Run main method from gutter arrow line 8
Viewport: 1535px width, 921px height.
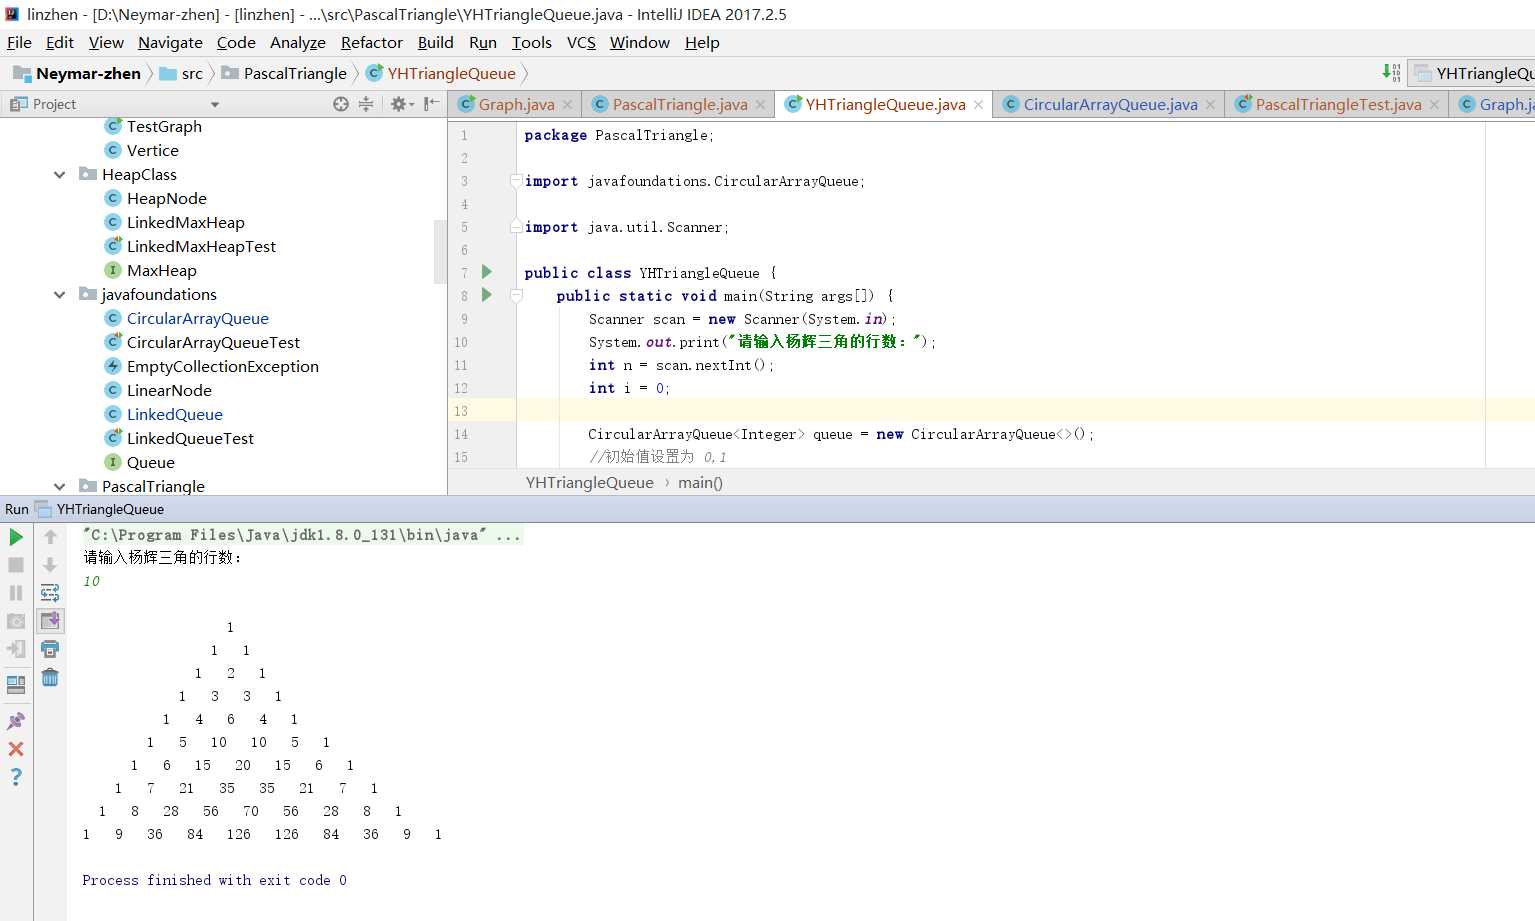pyautogui.click(x=487, y=295)
